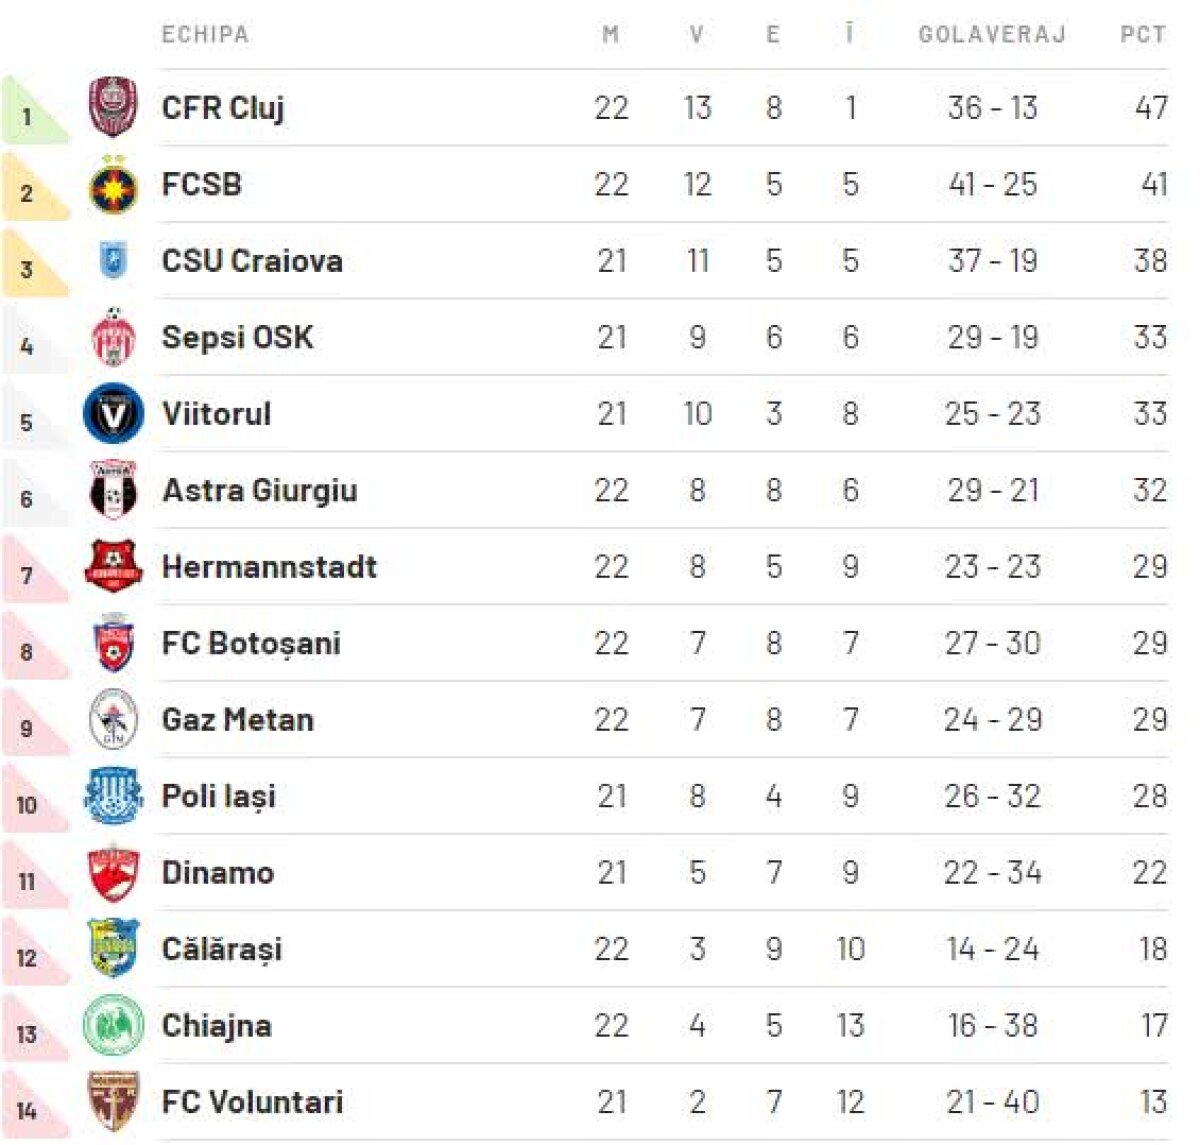The width and height of the screenshot is (1200, 1145).
Task: Sort table by the PCT column header
Action: 1142,35
